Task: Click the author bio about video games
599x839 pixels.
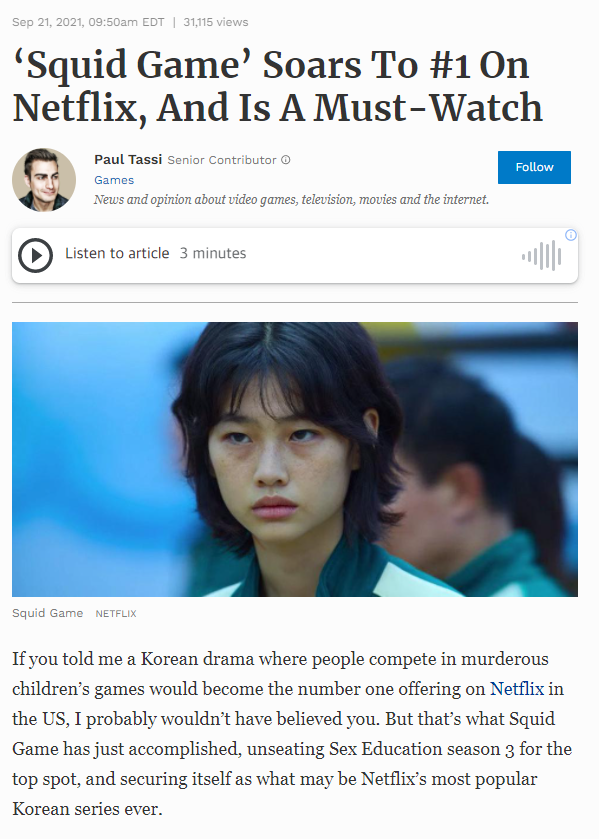Action: point(292,200)
